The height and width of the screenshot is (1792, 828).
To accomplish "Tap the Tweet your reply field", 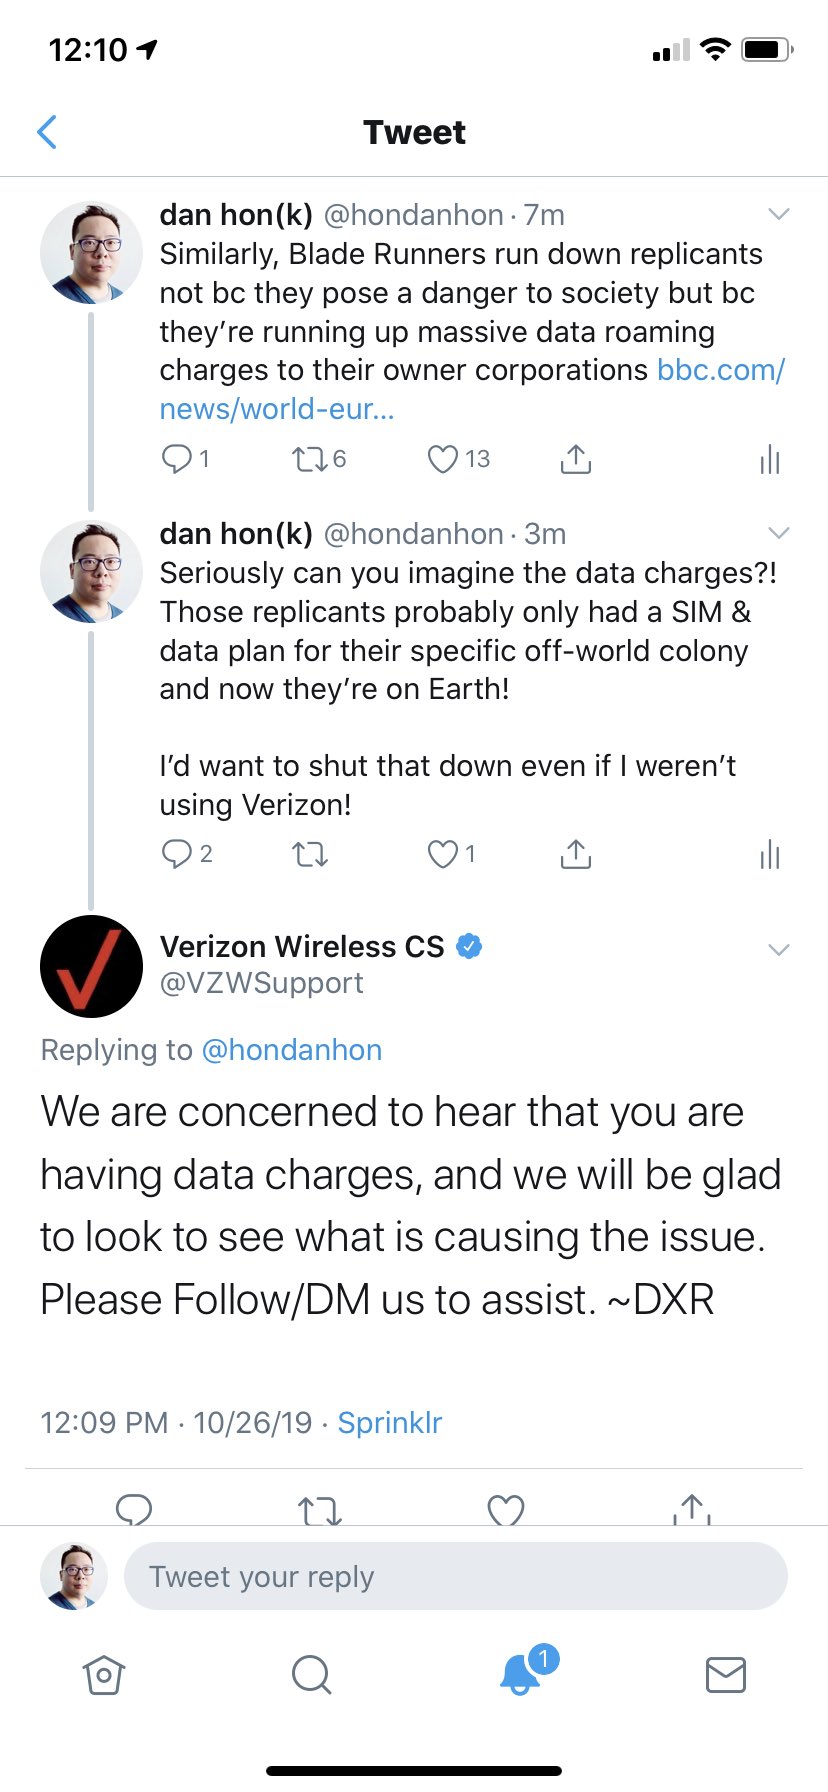I will click(455, 1576).
